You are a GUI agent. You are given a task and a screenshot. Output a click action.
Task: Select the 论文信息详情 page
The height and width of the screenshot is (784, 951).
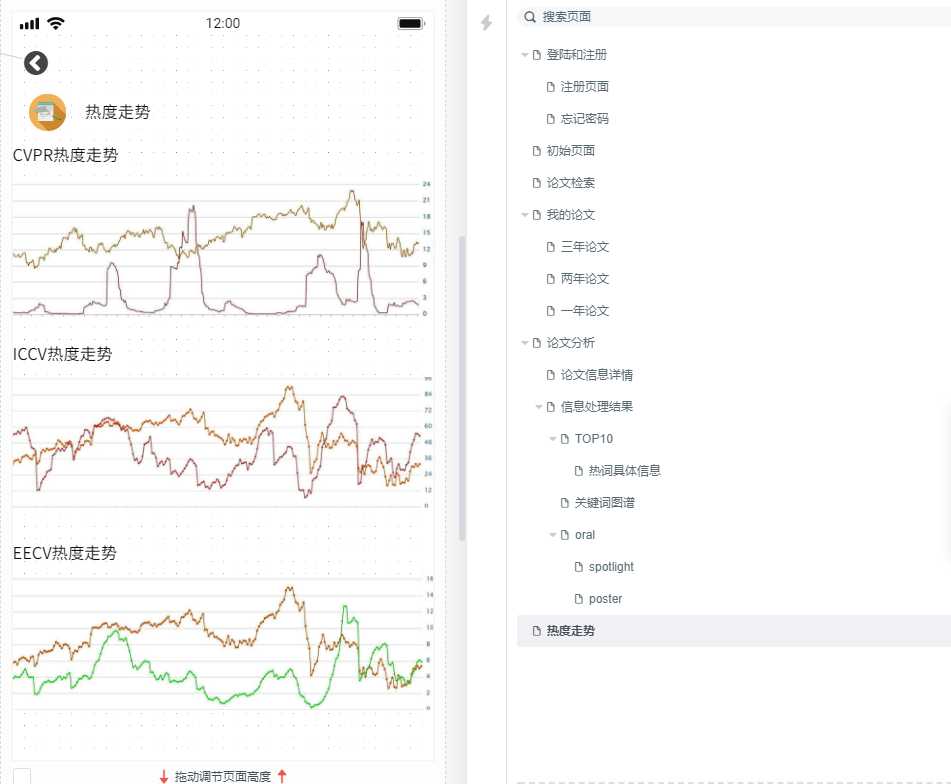pyautogui.click(x=597, y=375)
